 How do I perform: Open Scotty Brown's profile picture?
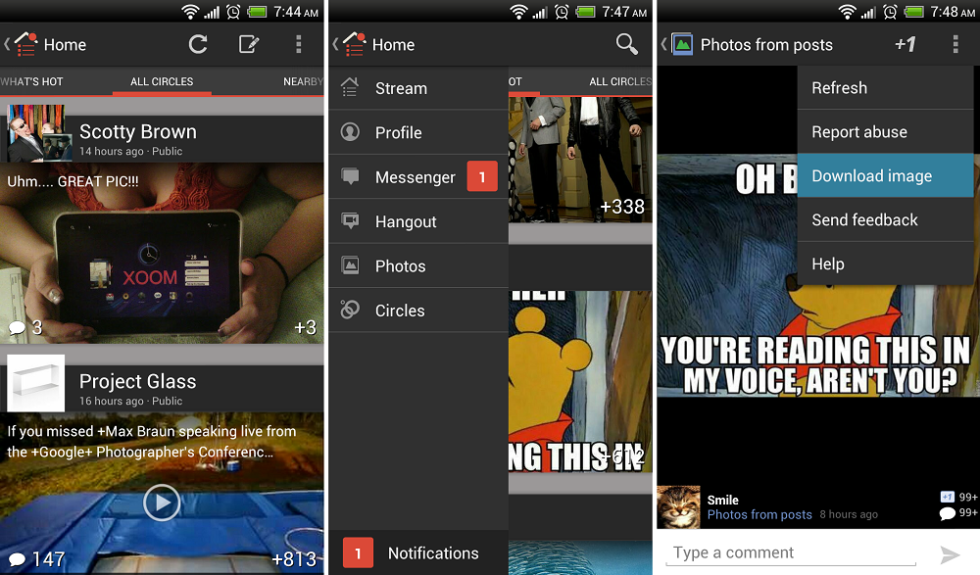[38, 133]
